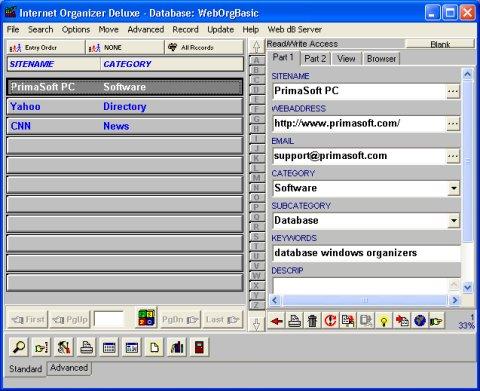Click the record panel horizontal scrollbar

pos(365,300)
